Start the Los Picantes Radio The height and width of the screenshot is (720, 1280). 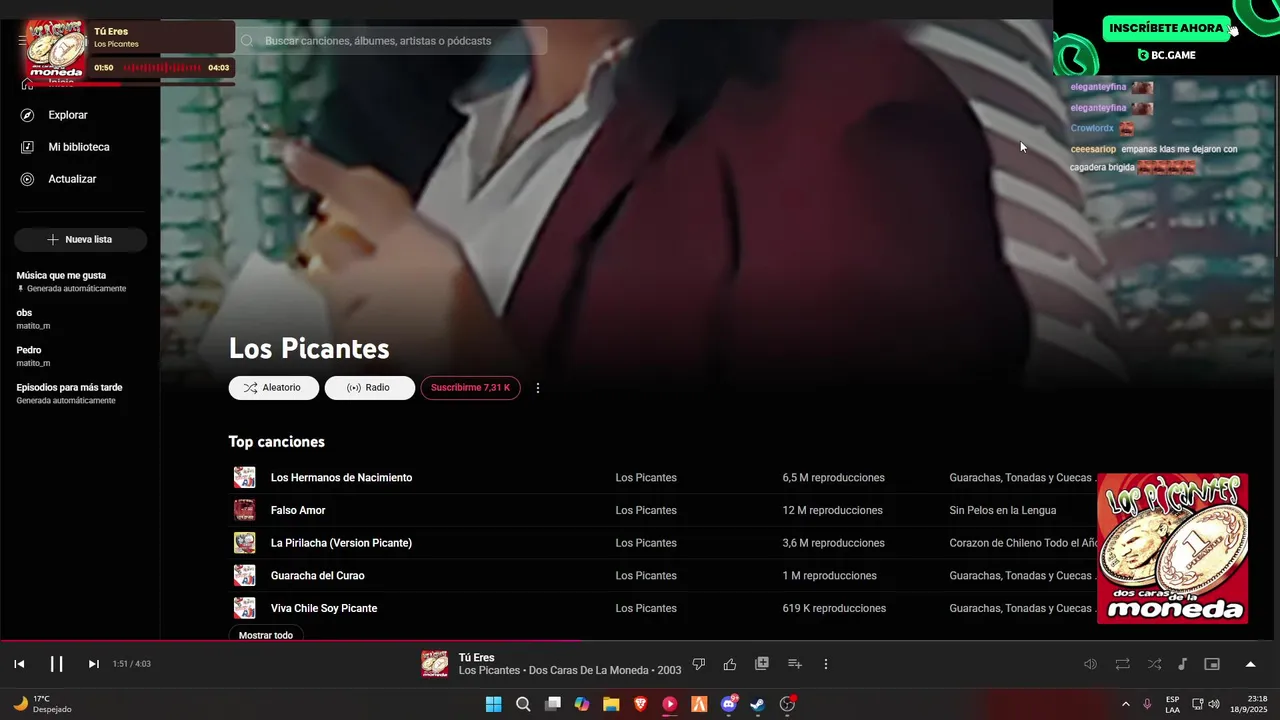point(370,388)
